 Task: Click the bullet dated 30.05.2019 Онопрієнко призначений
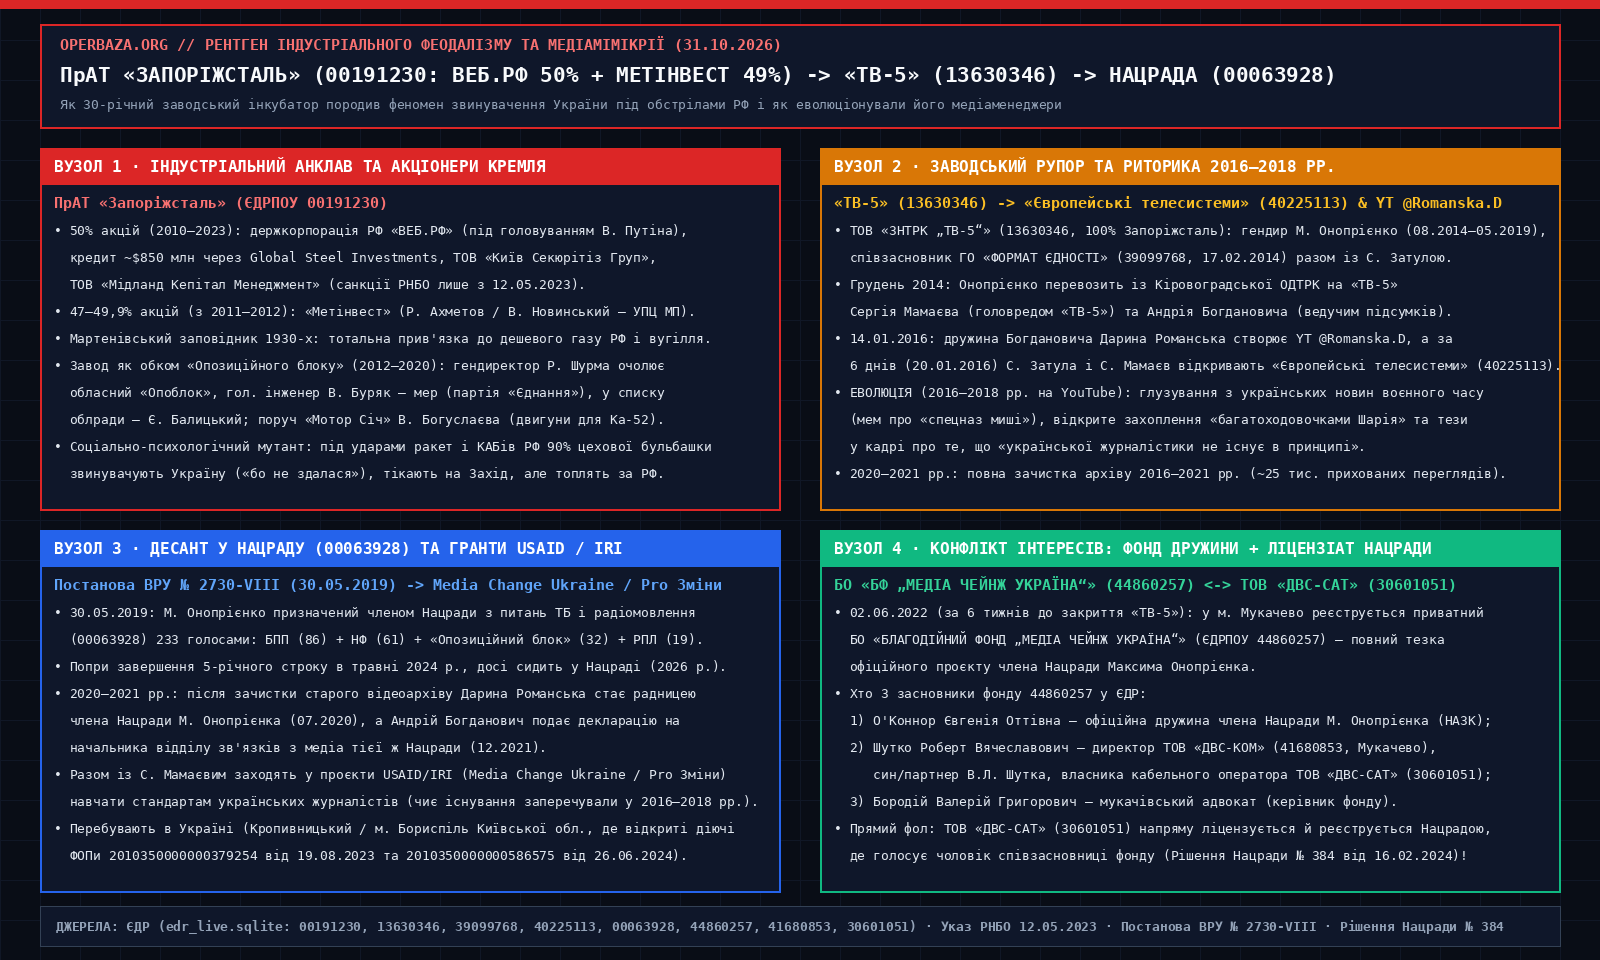coord(374,613)
